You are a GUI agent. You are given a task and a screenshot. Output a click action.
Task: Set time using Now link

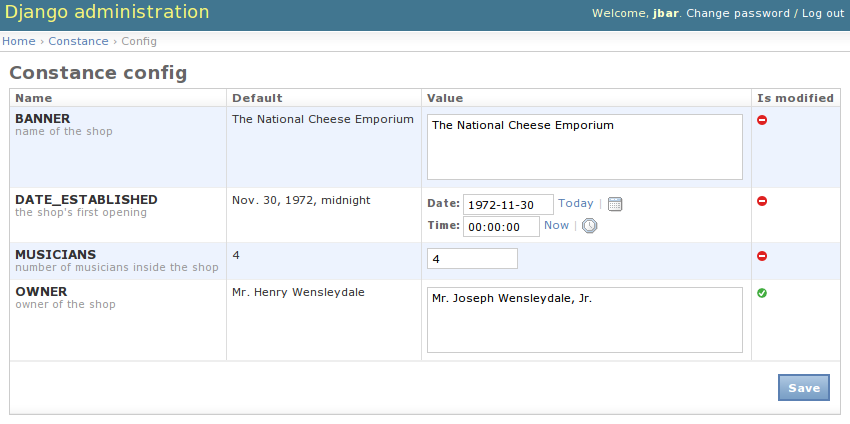[556, 225]
